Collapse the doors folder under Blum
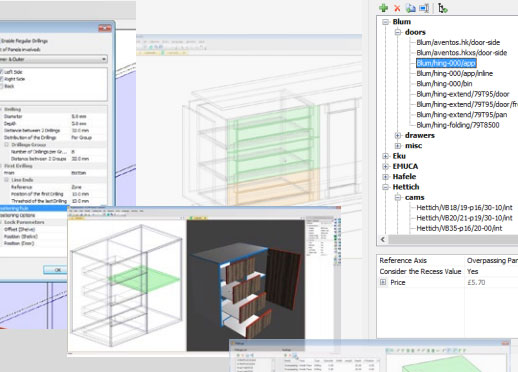This screenshot has width=518, height=372. pyautogui.click(x=398, y=32)
